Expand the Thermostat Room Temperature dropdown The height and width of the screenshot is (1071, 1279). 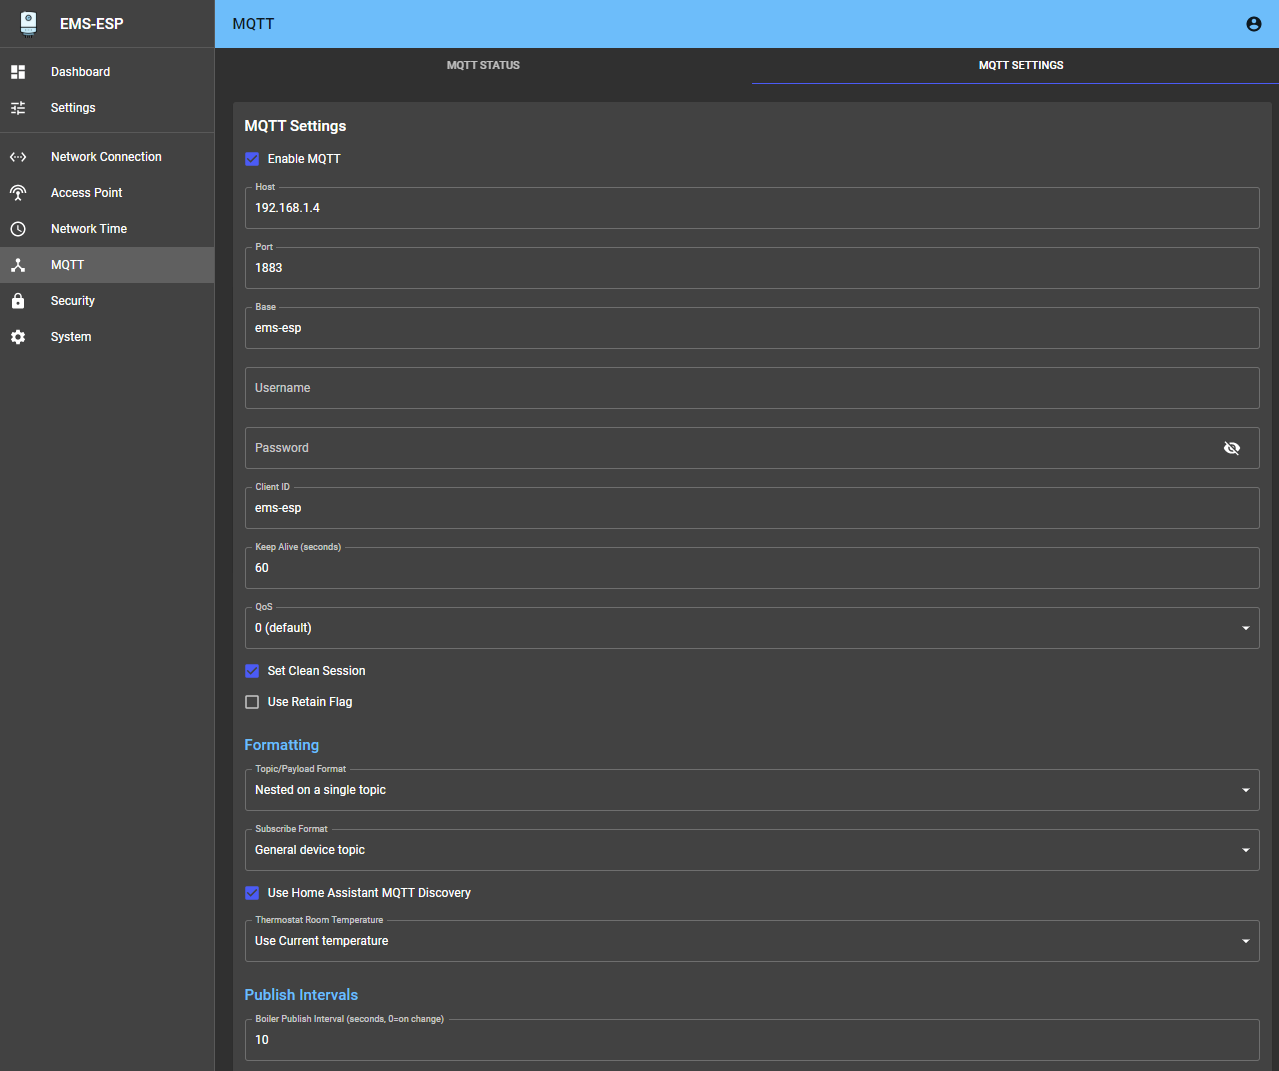click(x=751, y=941)
